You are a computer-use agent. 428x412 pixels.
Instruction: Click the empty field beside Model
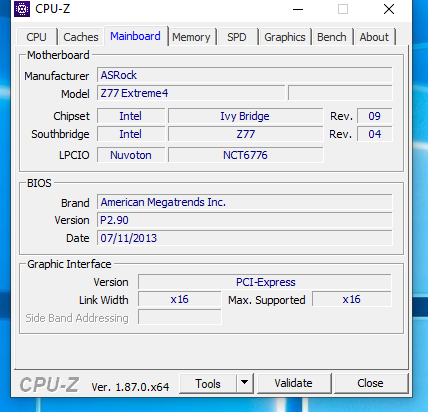click(x=340, y=93)
